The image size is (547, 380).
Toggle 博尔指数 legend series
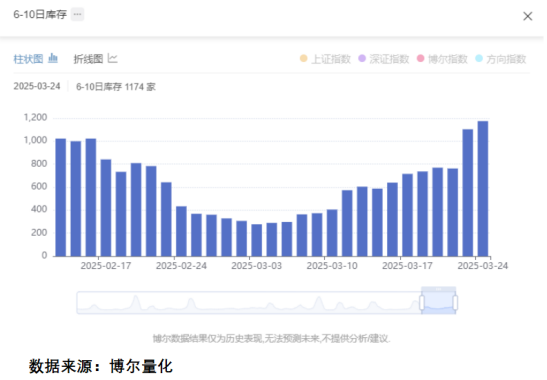click(x=442, y=59)
